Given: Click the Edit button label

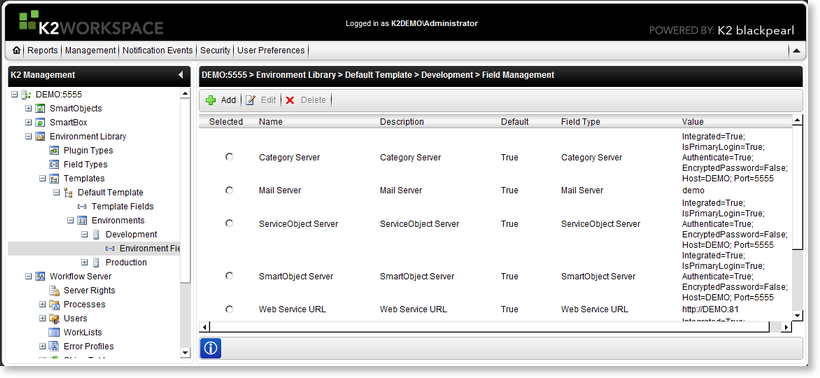Looking at the screenshot, I should click(x=268, y=100).
